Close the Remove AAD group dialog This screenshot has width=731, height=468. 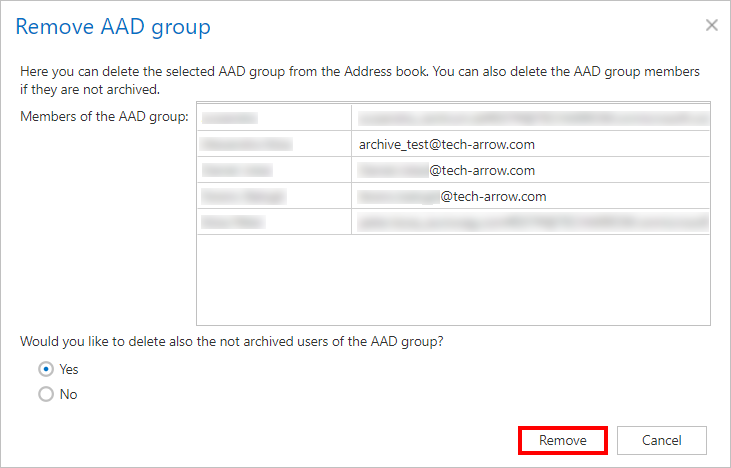711,25
